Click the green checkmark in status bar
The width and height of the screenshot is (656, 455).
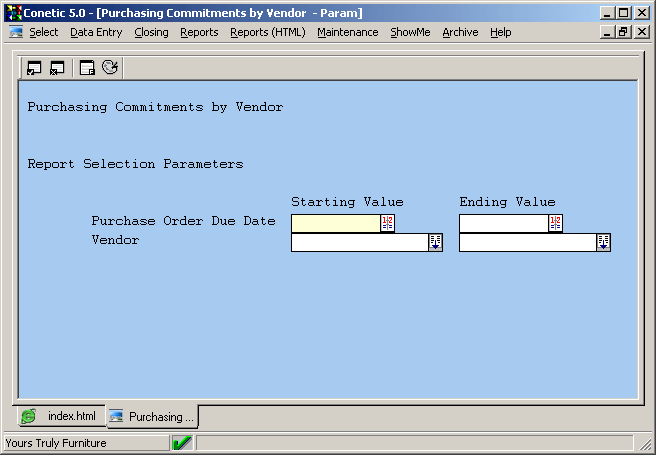pyautogui.click(x=182, y=443)
